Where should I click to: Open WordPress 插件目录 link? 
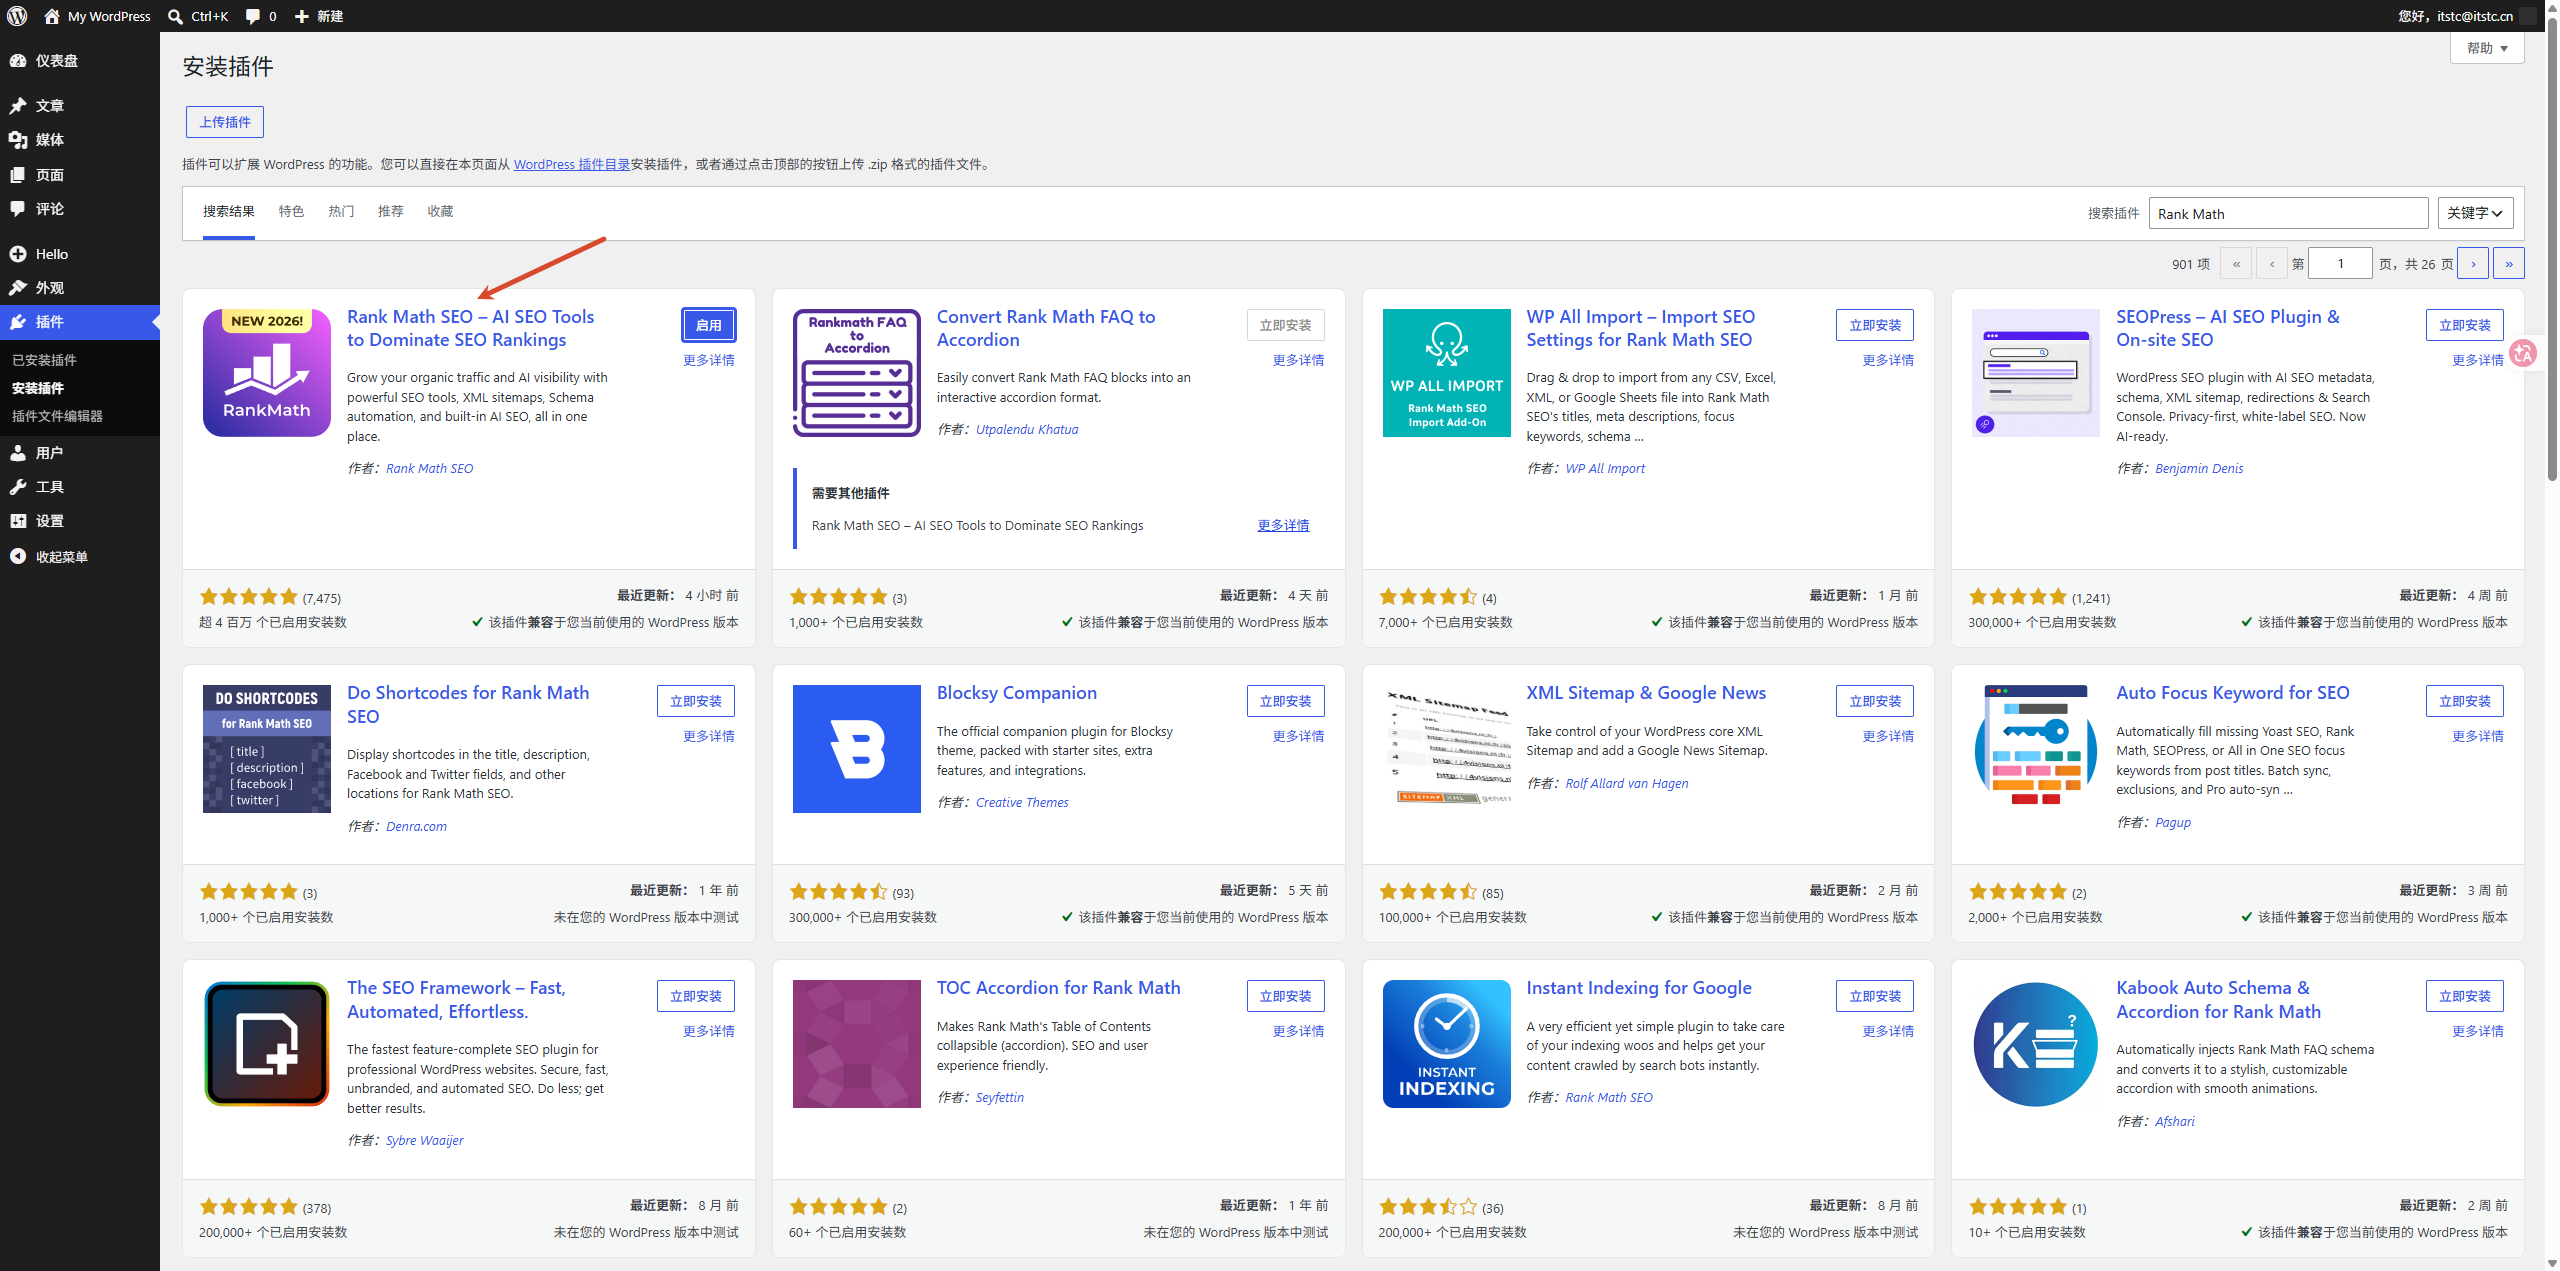[x=572, y=164]
